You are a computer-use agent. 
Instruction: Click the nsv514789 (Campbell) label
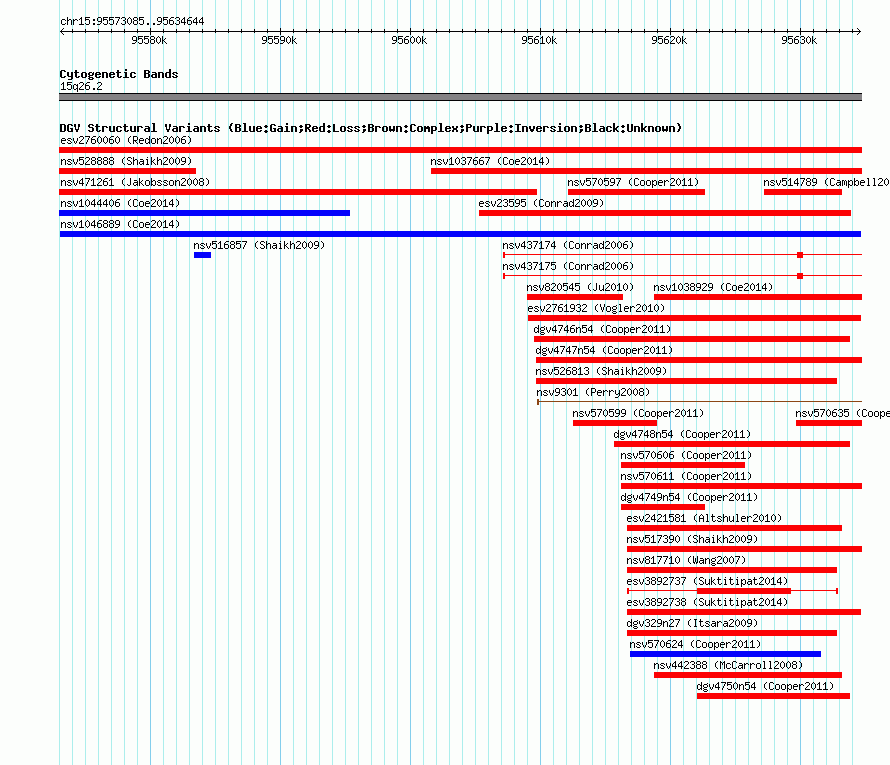(x=826, y=182)
